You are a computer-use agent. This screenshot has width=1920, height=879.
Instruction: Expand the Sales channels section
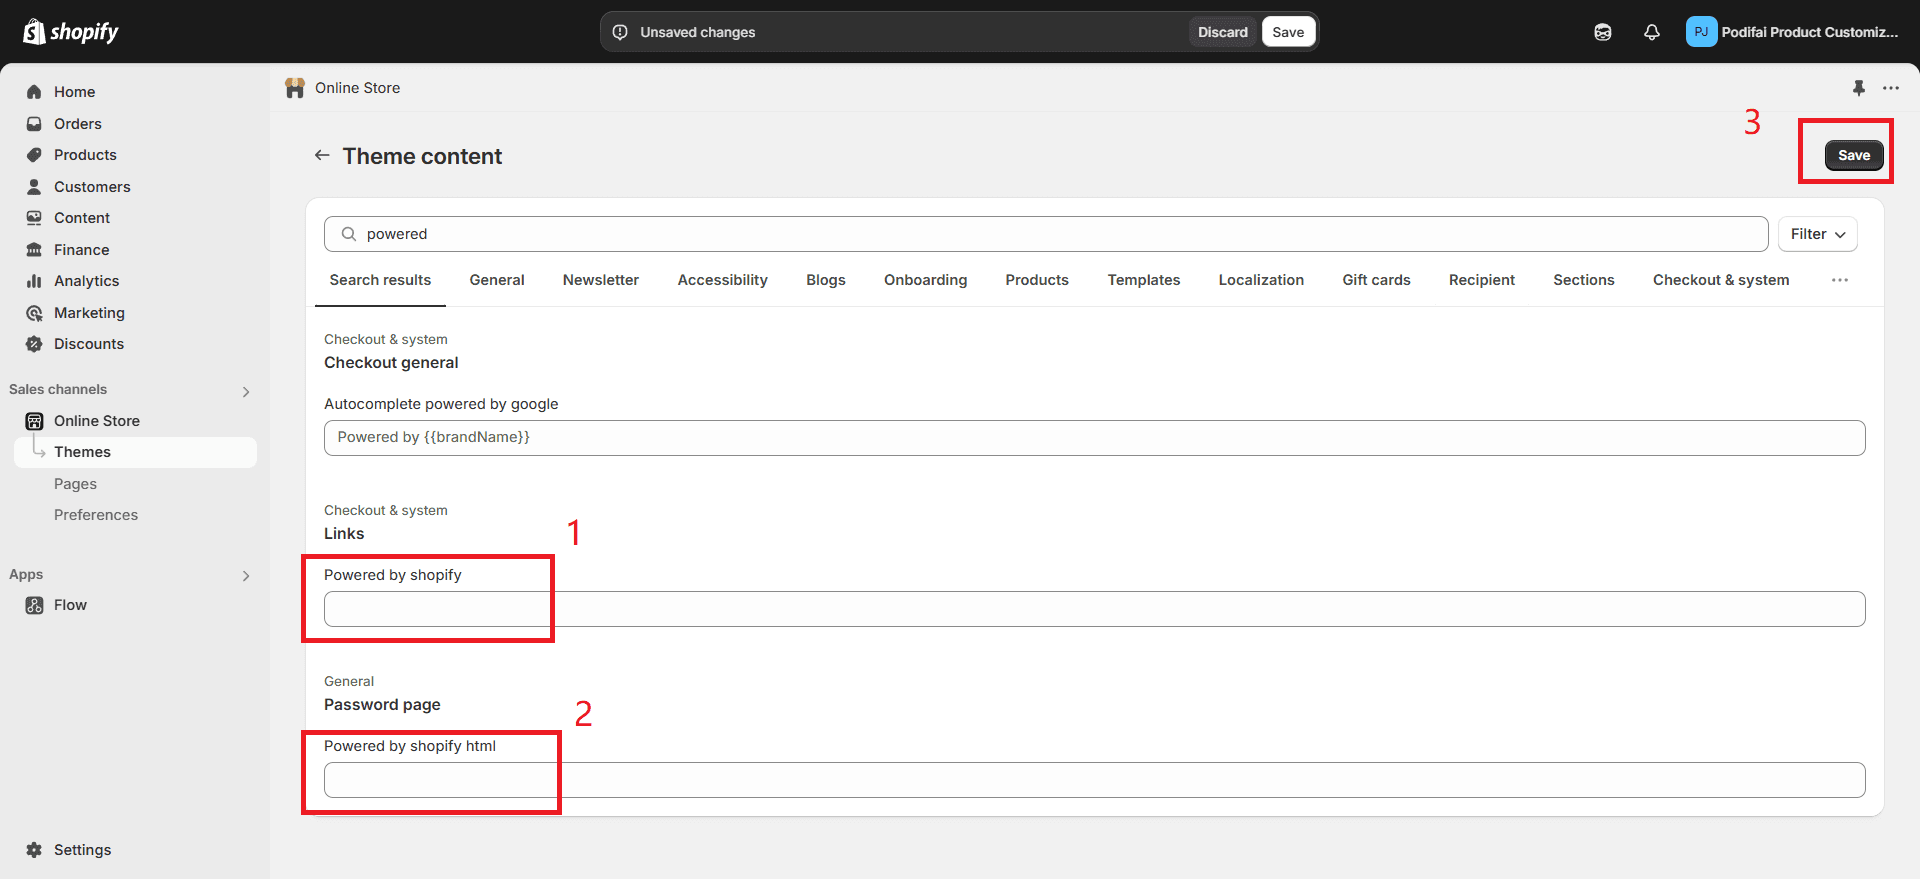pos(246,392)
